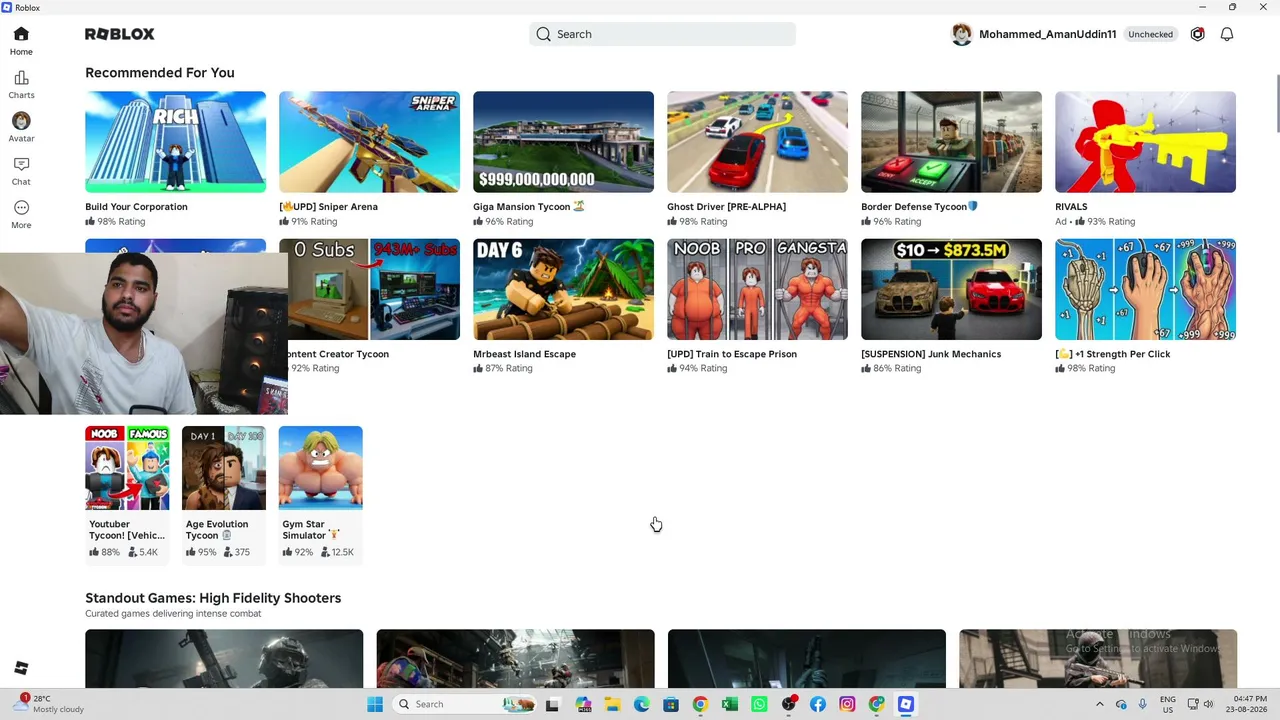Open Standout Games: High Fidelity Shooters heading
Screen dimensions: 1280x720
click(213, 598)
